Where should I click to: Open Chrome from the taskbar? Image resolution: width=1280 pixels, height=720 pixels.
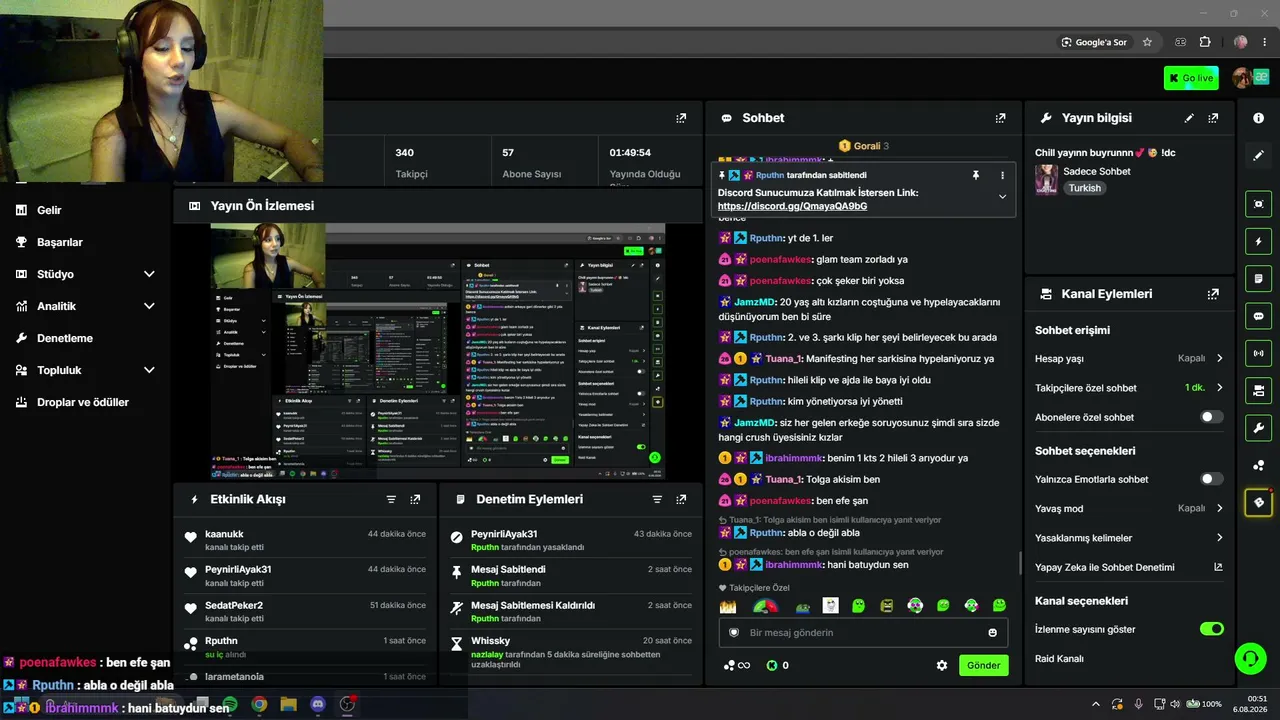point(259,704)
